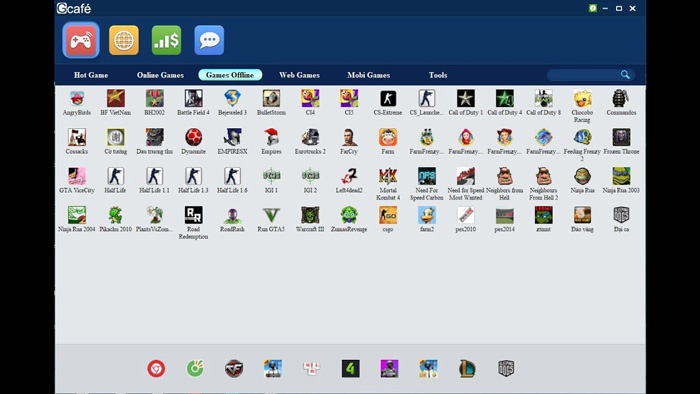This screenshot has height=394, width=700.
Task: Open Cốc Cốc browser in bottom dock
Action: pyautogui.click(x=195, y=369)
